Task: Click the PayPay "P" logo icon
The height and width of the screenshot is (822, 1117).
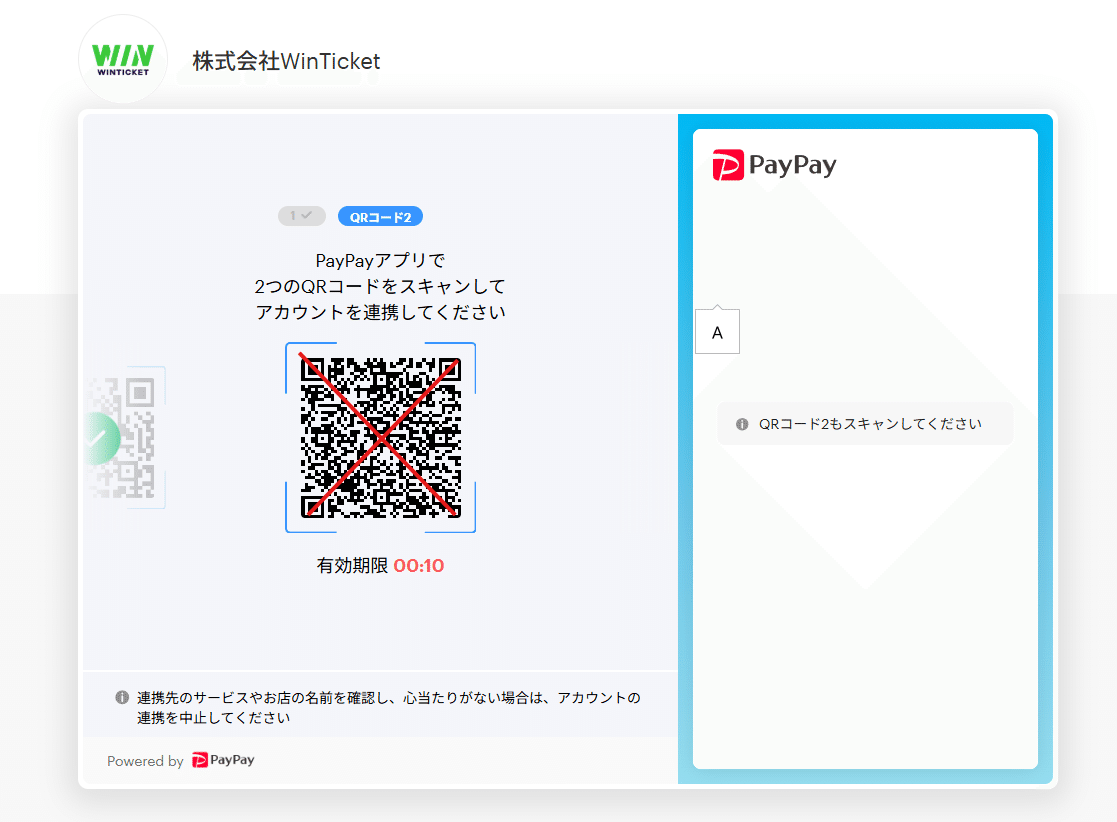Action: [x=727, y=165]
